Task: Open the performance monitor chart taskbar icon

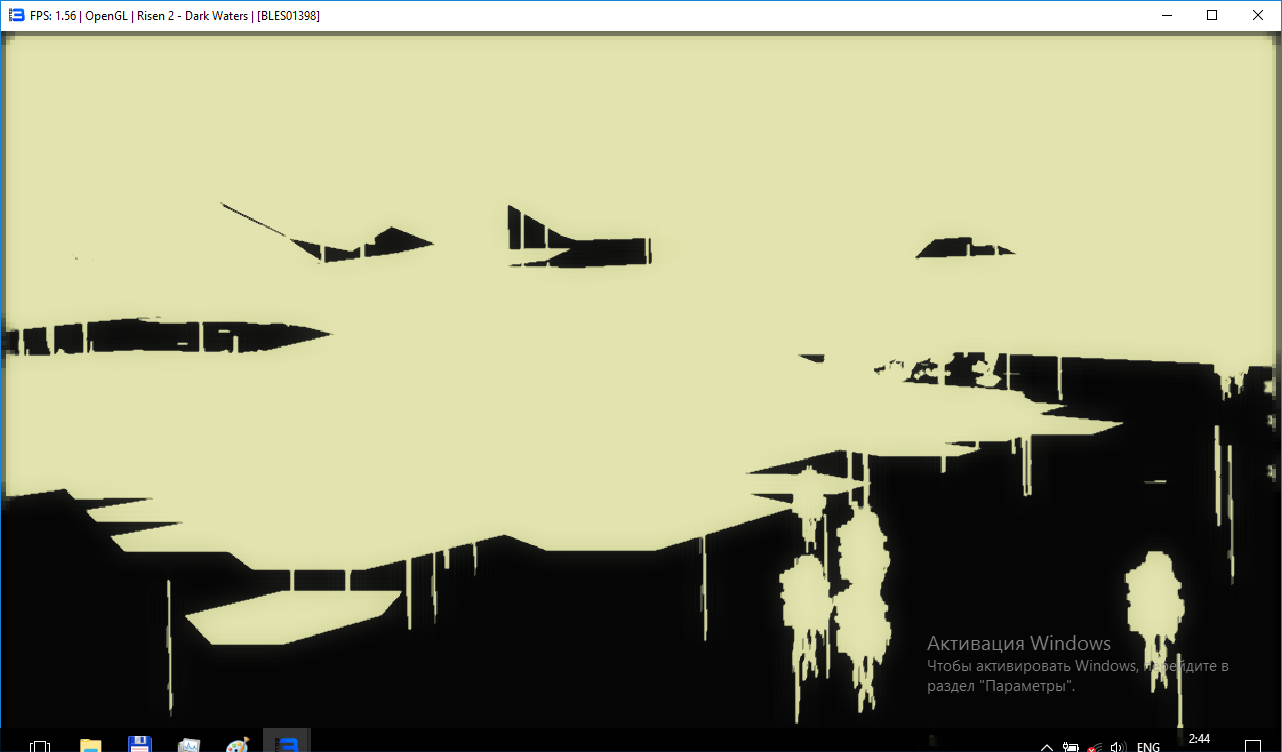Action: pyautogui.click(x=189, y=746)
